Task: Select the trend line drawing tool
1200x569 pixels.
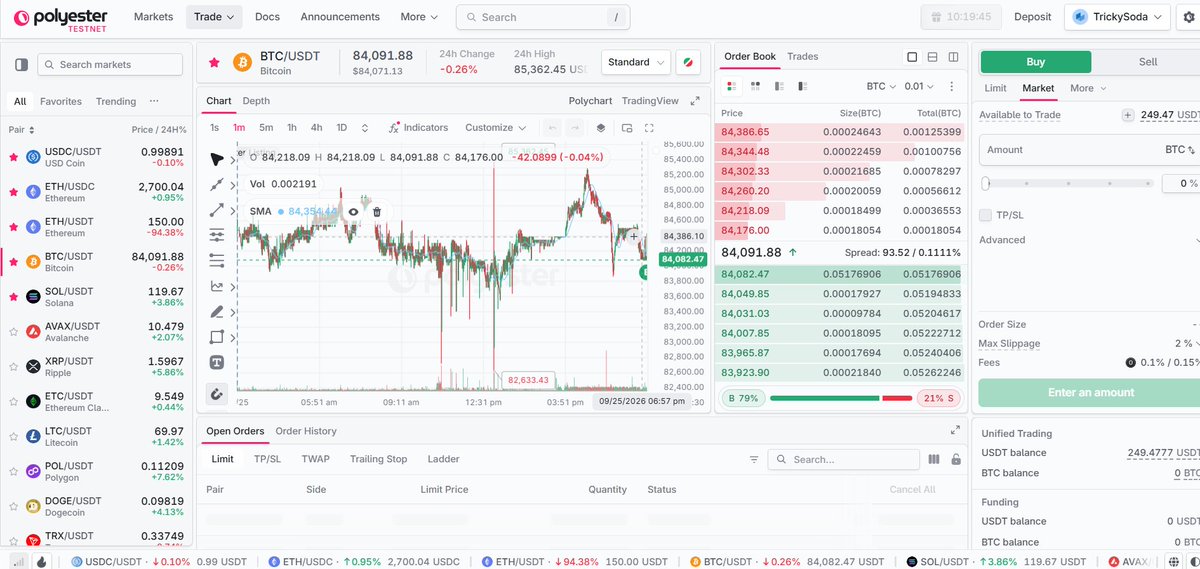Action: point(217,185)
